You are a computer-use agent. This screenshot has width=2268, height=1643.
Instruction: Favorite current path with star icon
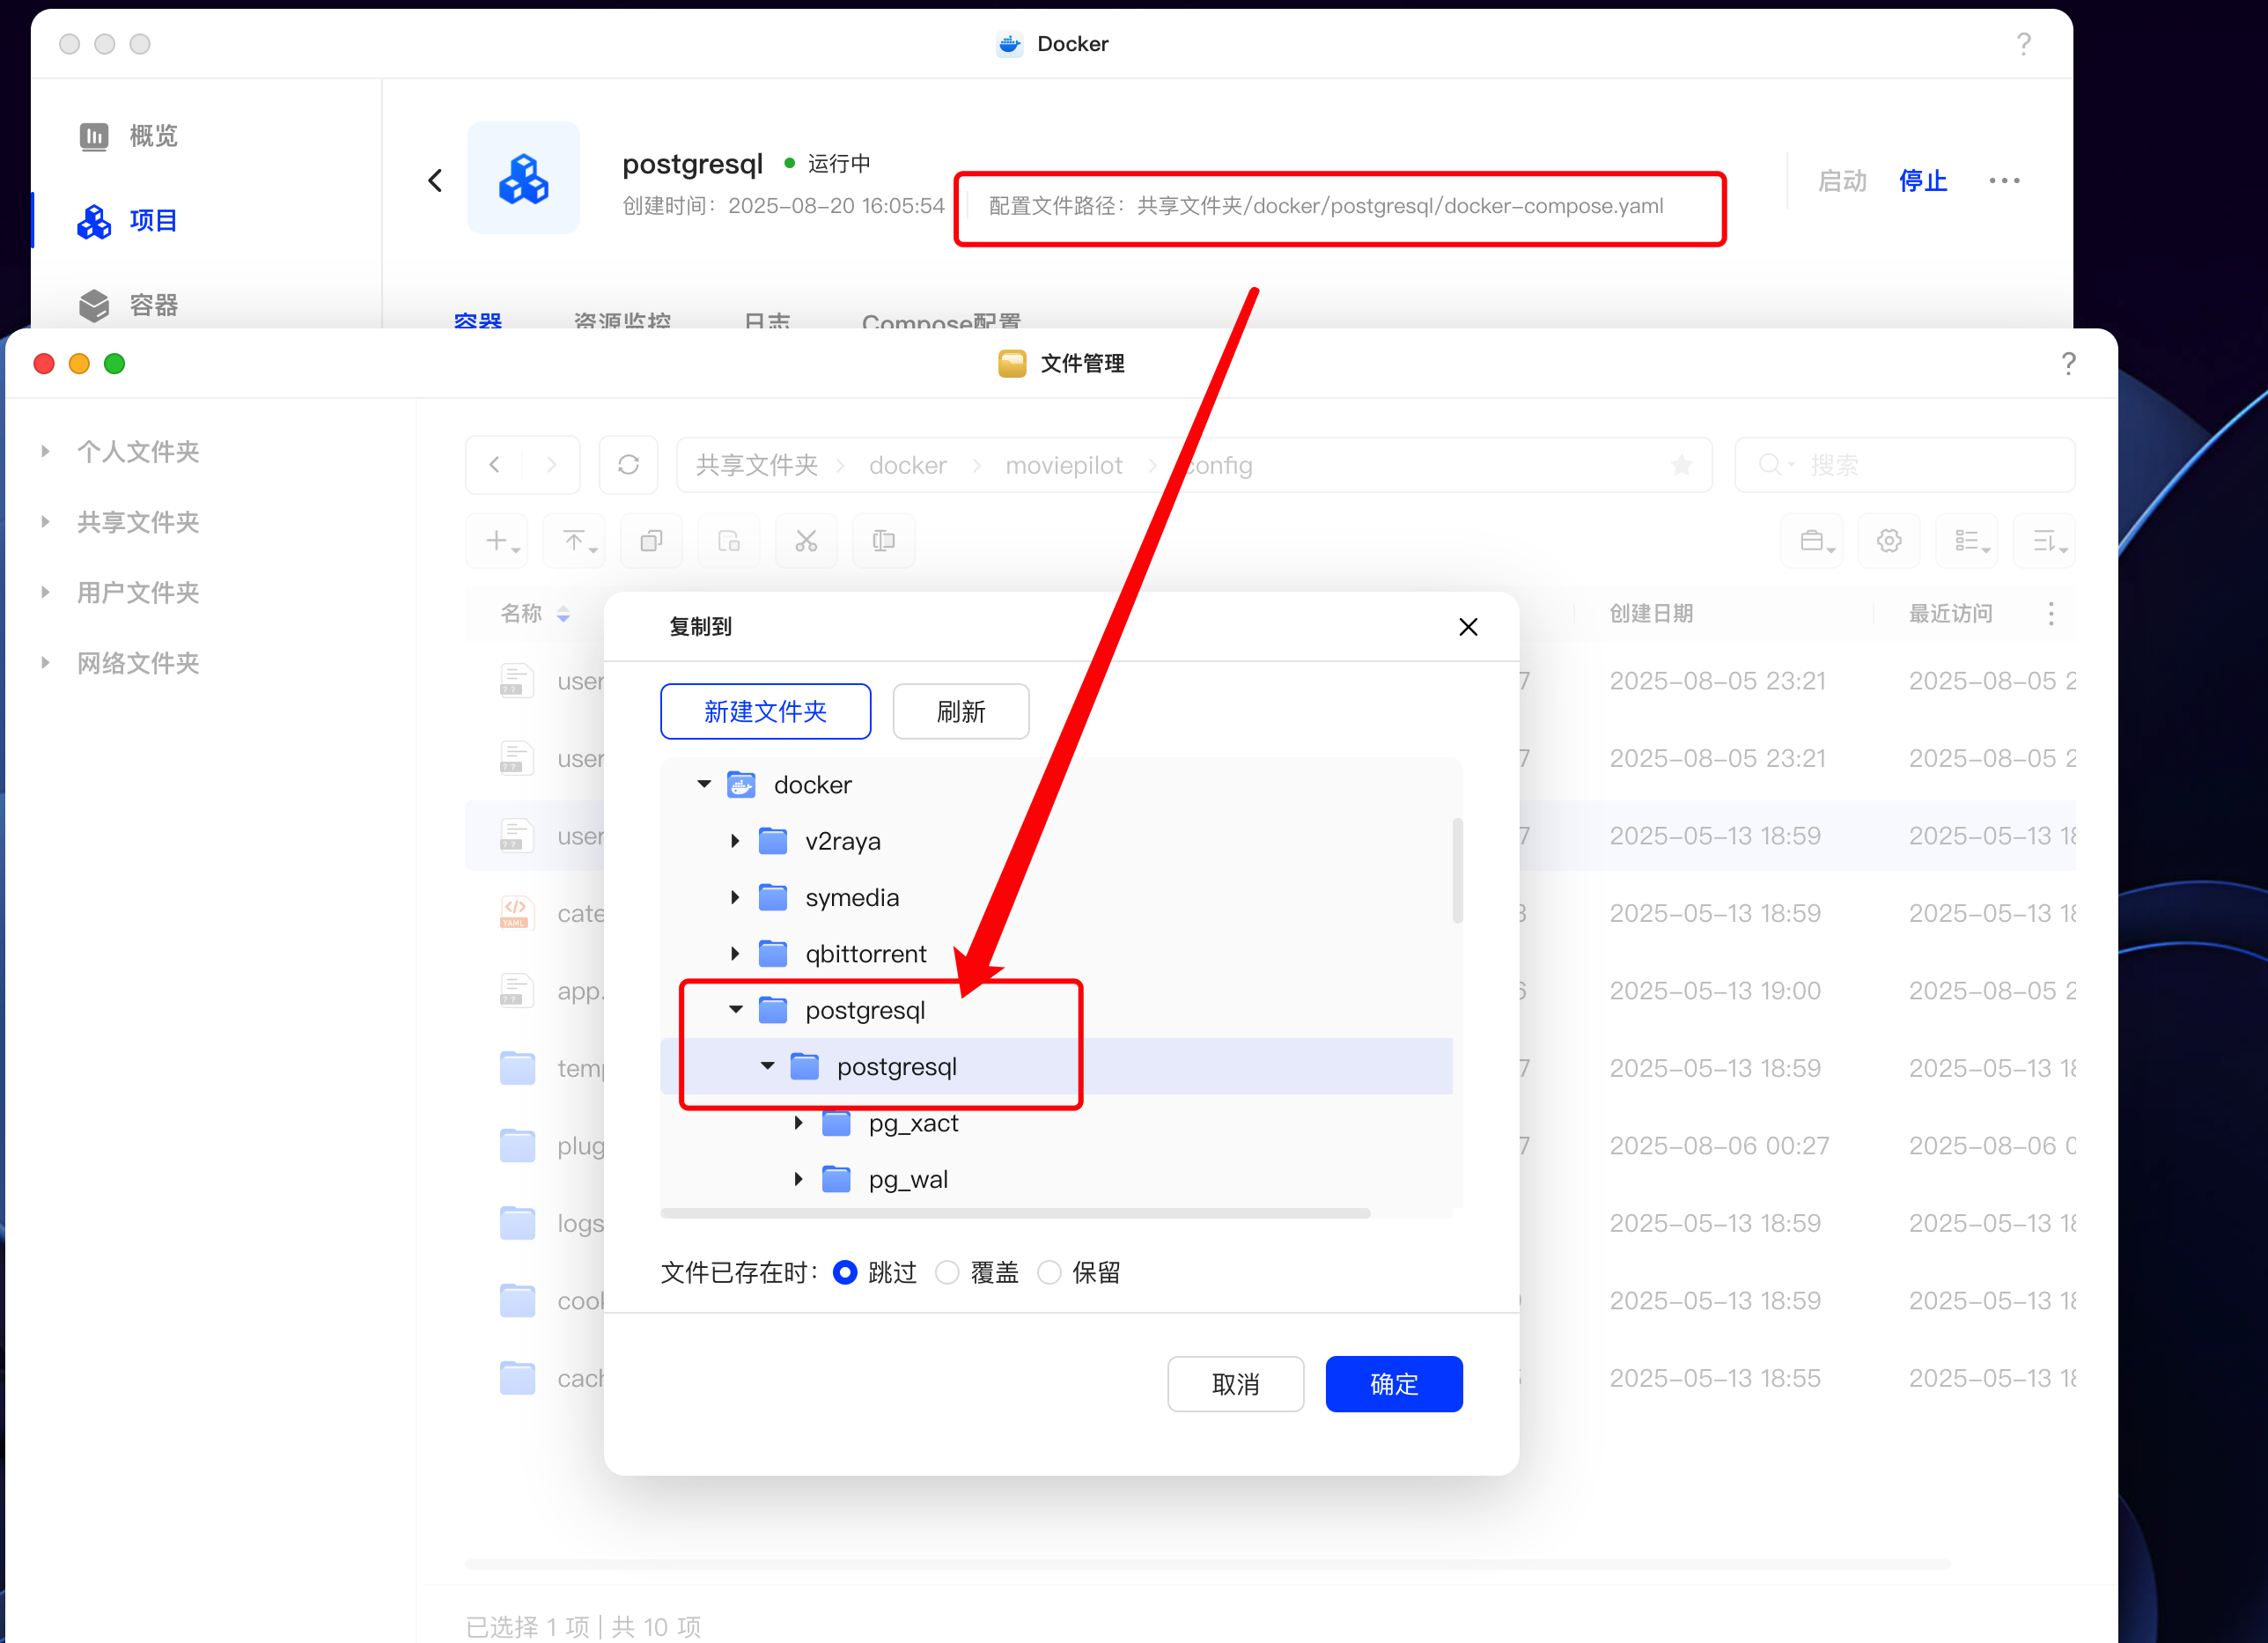(x=1681, y=465)
